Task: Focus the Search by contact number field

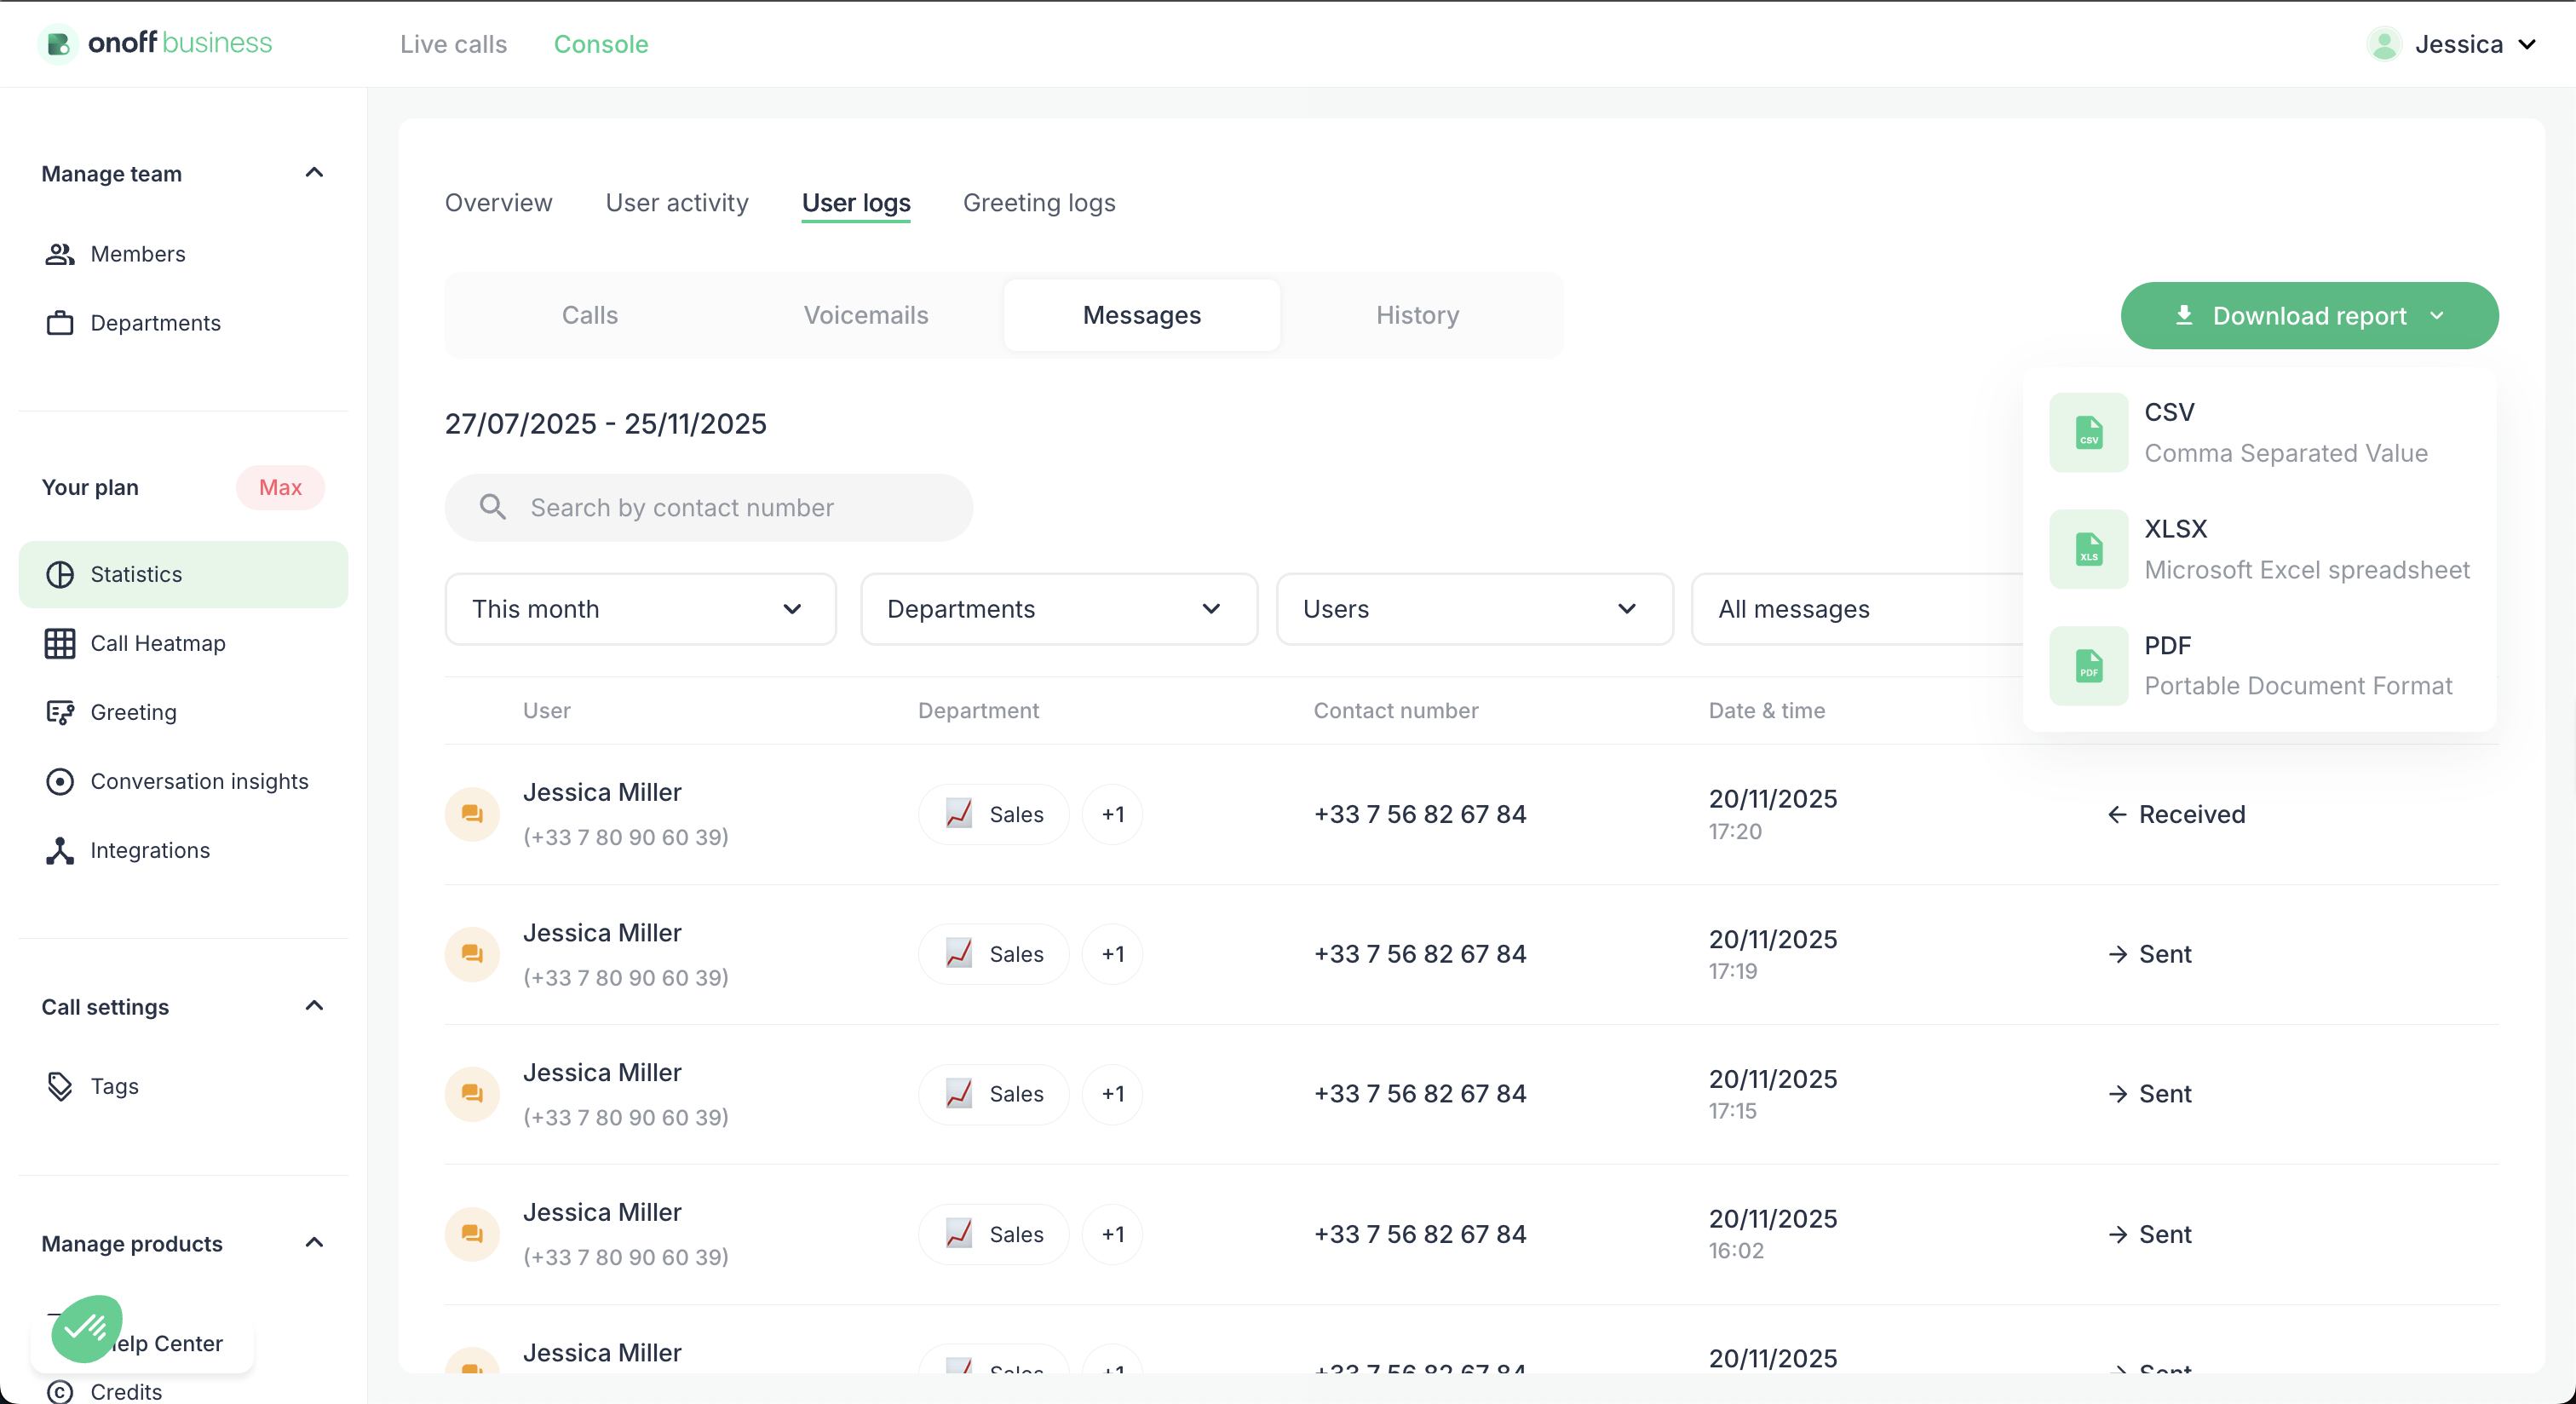Action: 709,507
